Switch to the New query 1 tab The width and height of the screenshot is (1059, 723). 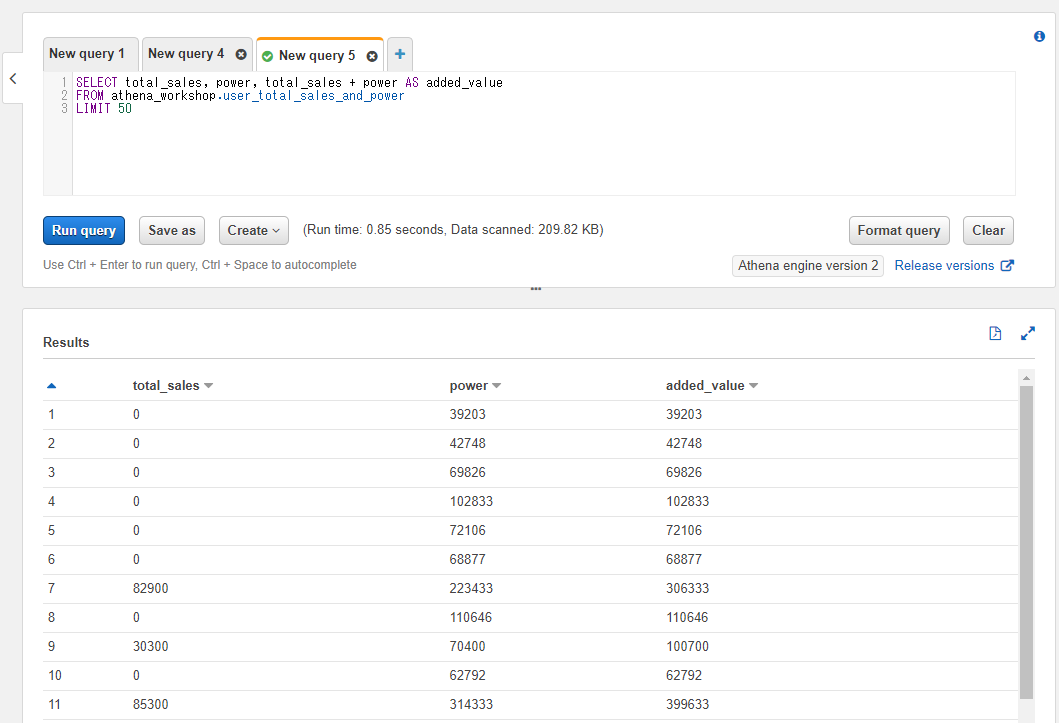click(89, 53)
